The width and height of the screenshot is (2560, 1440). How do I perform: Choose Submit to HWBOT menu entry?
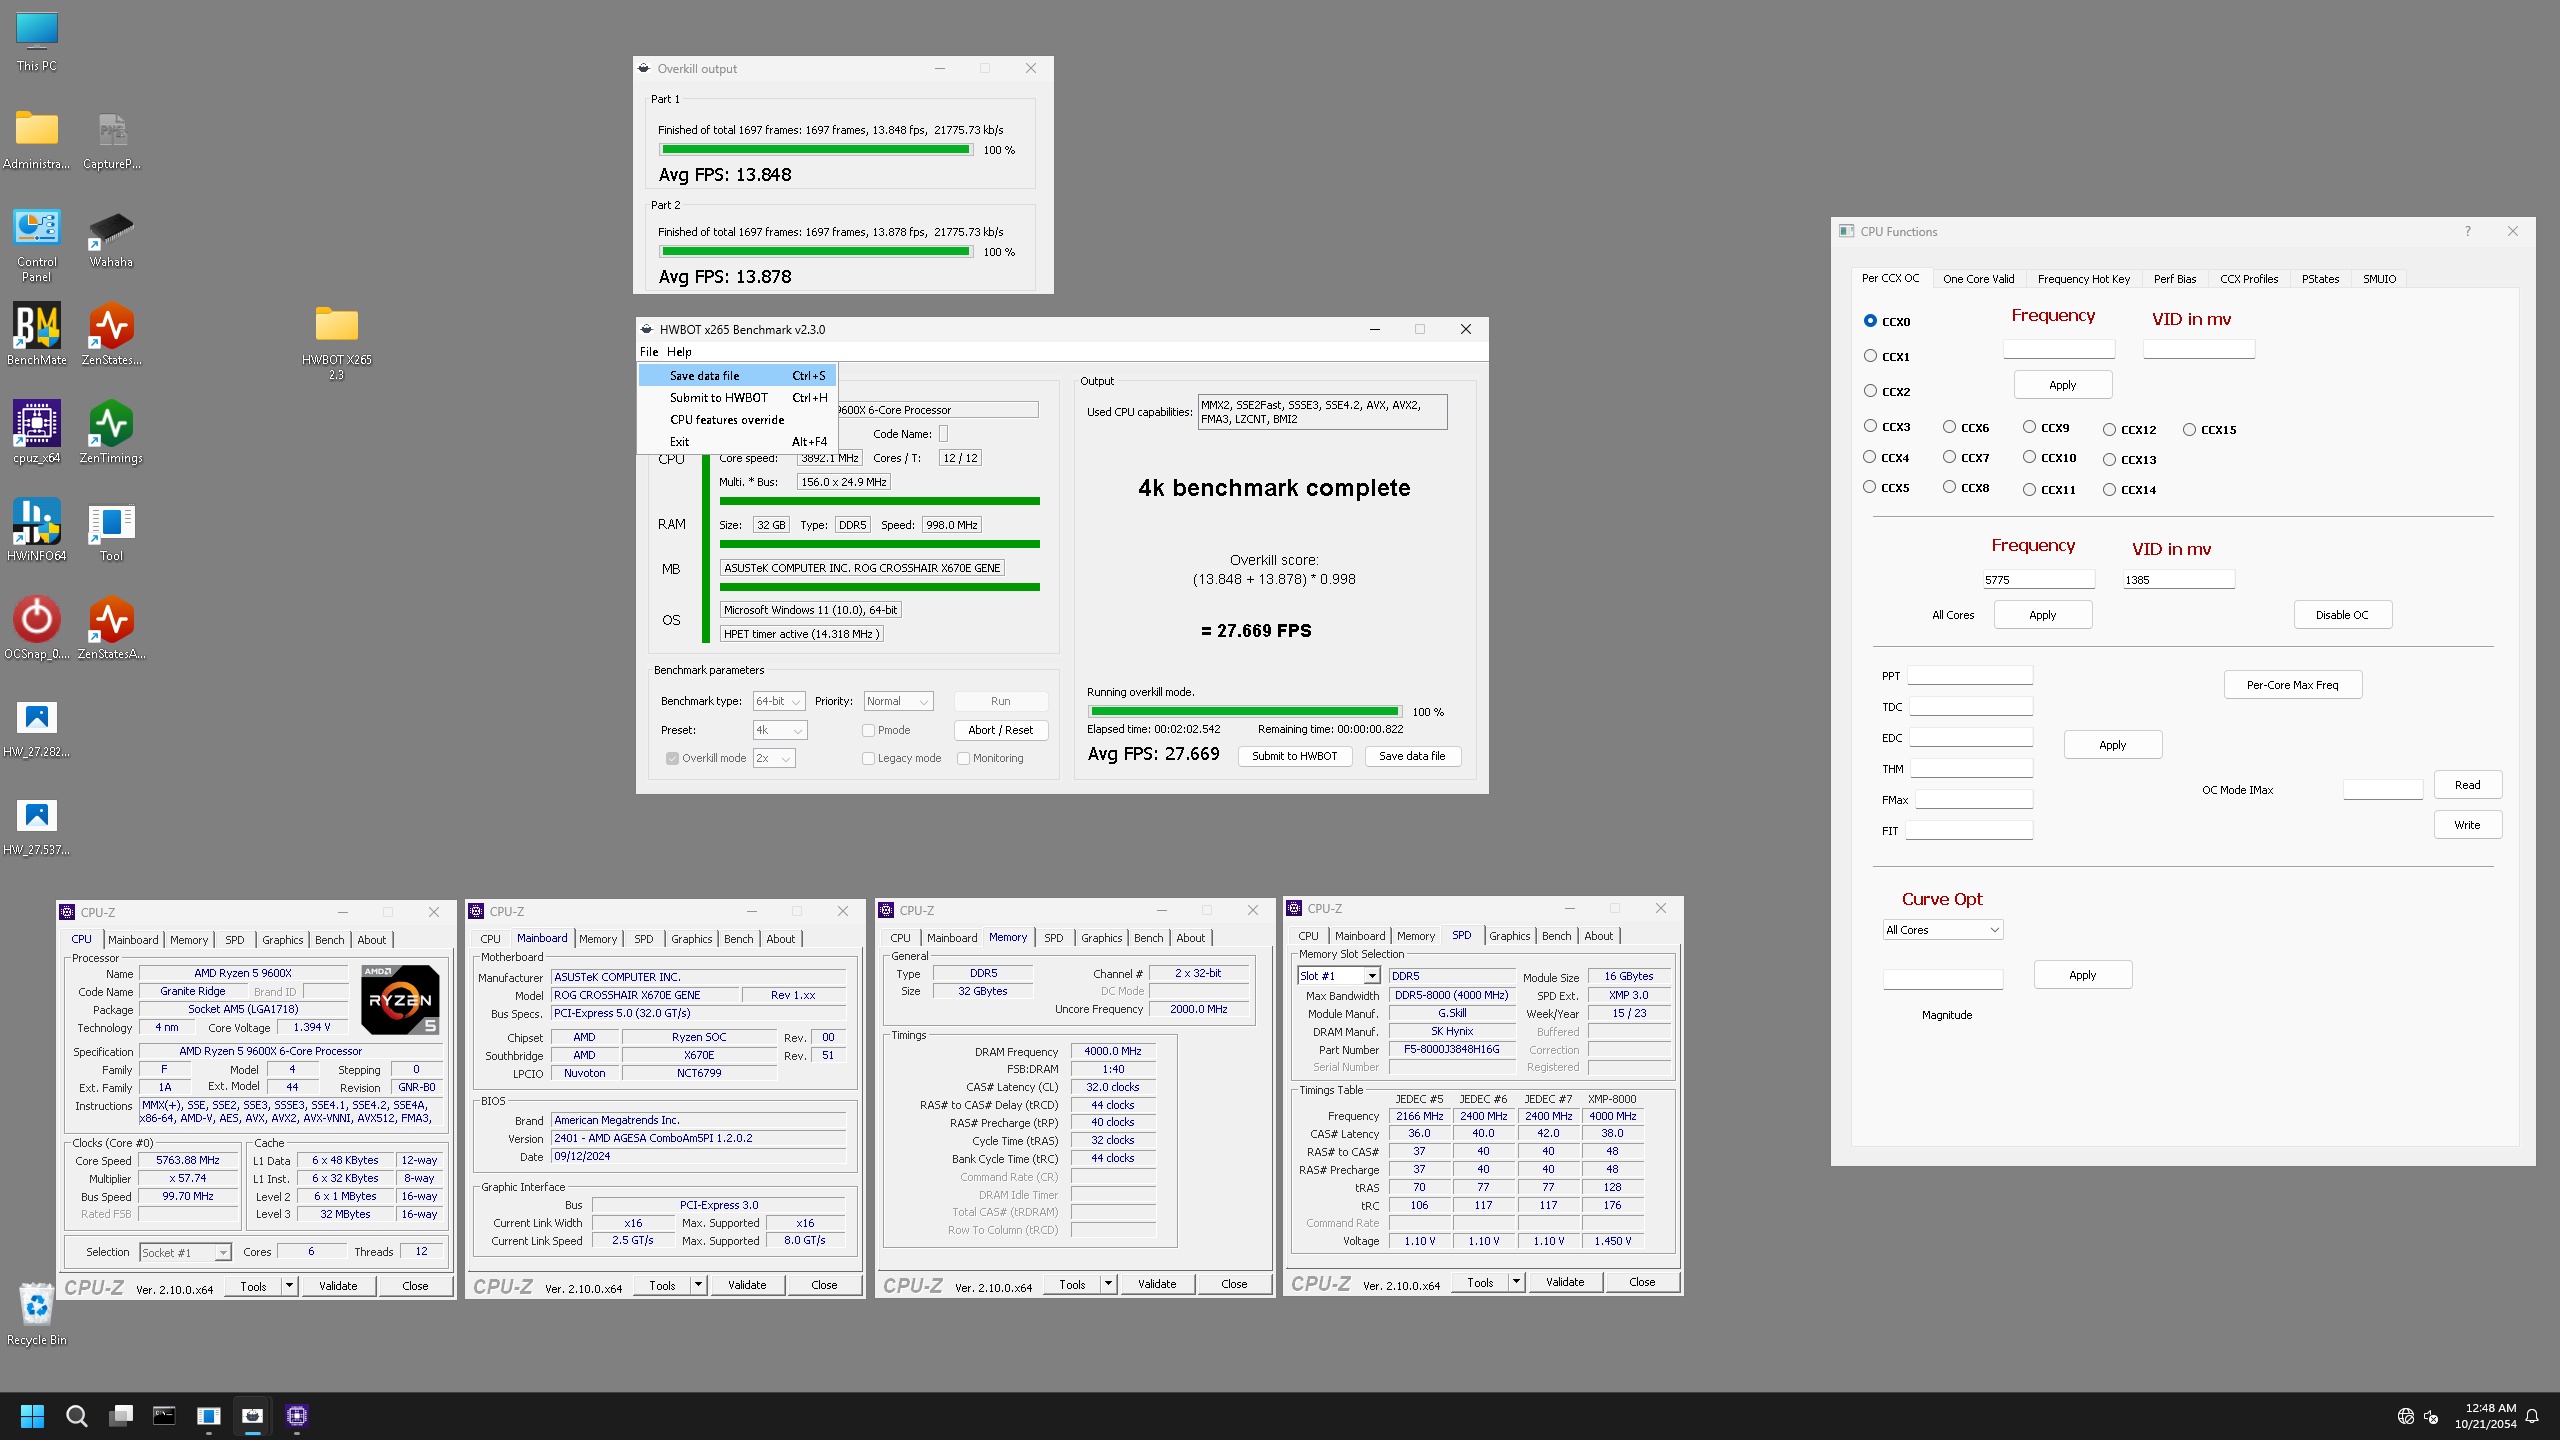pos(738,398)
